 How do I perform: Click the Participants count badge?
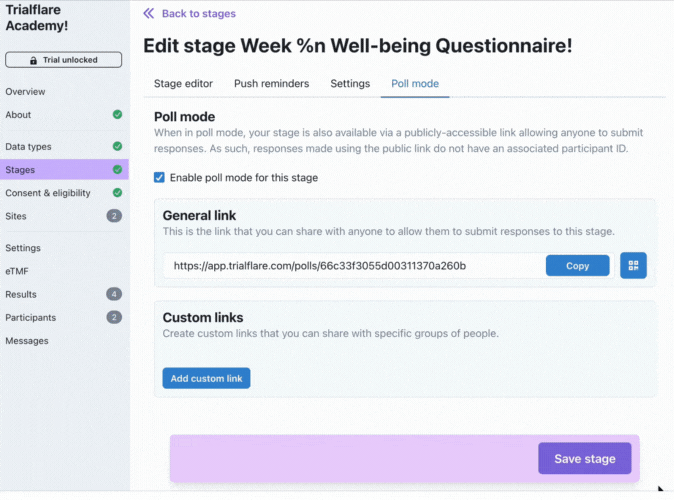pos(114,317)
